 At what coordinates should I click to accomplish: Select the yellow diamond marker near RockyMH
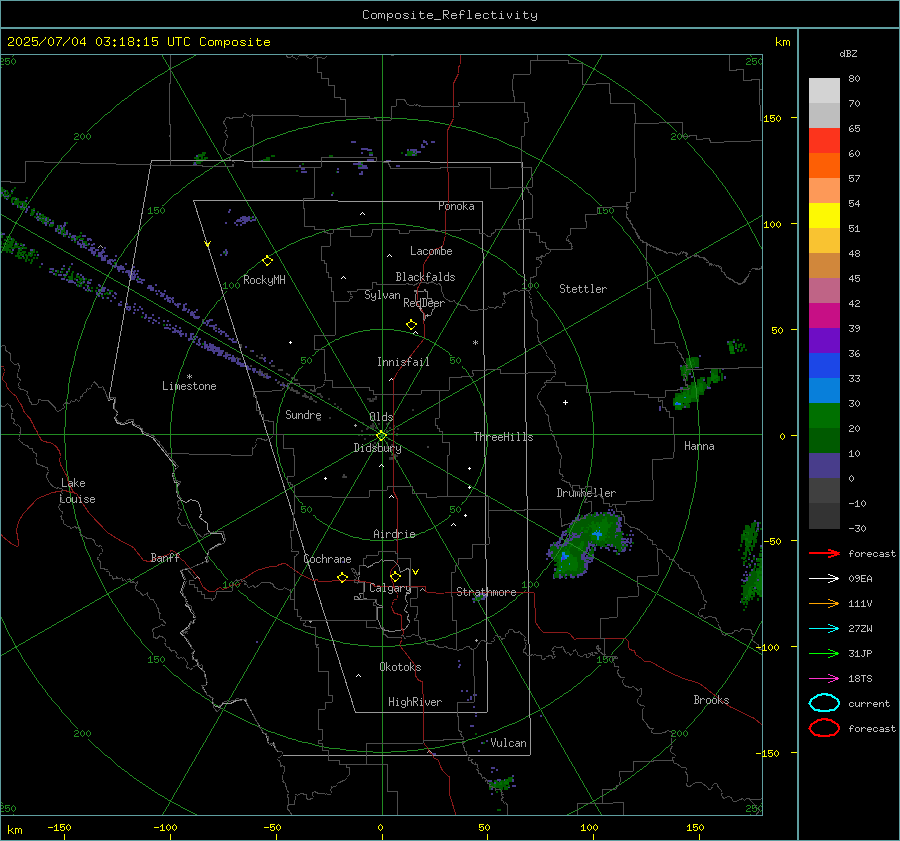(x=267, y=261)
